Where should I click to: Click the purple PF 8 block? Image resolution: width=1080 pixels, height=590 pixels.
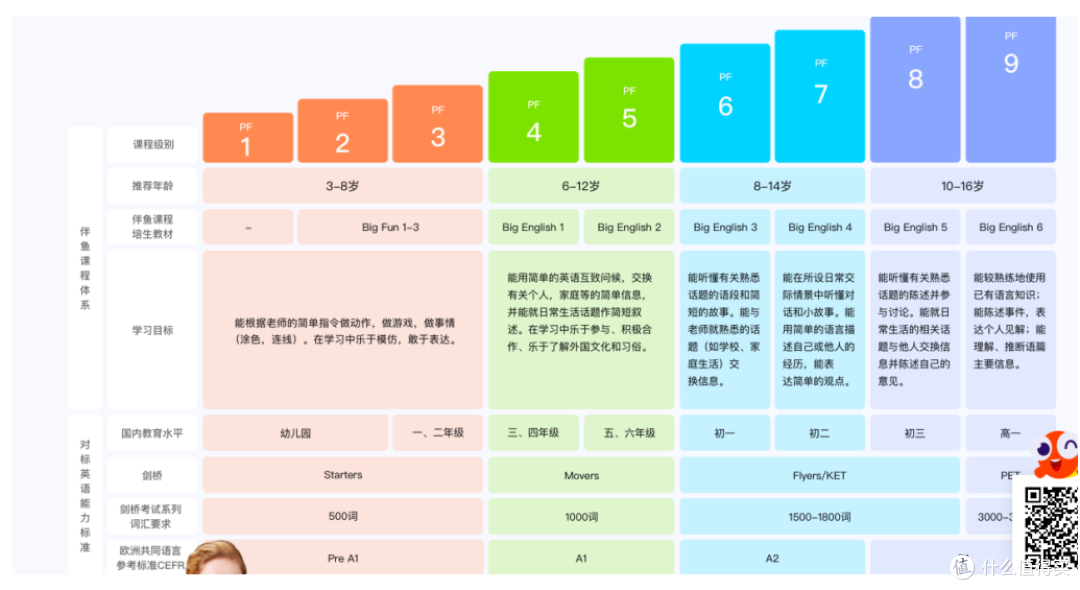pyautogui.click(x=915, y=90)
